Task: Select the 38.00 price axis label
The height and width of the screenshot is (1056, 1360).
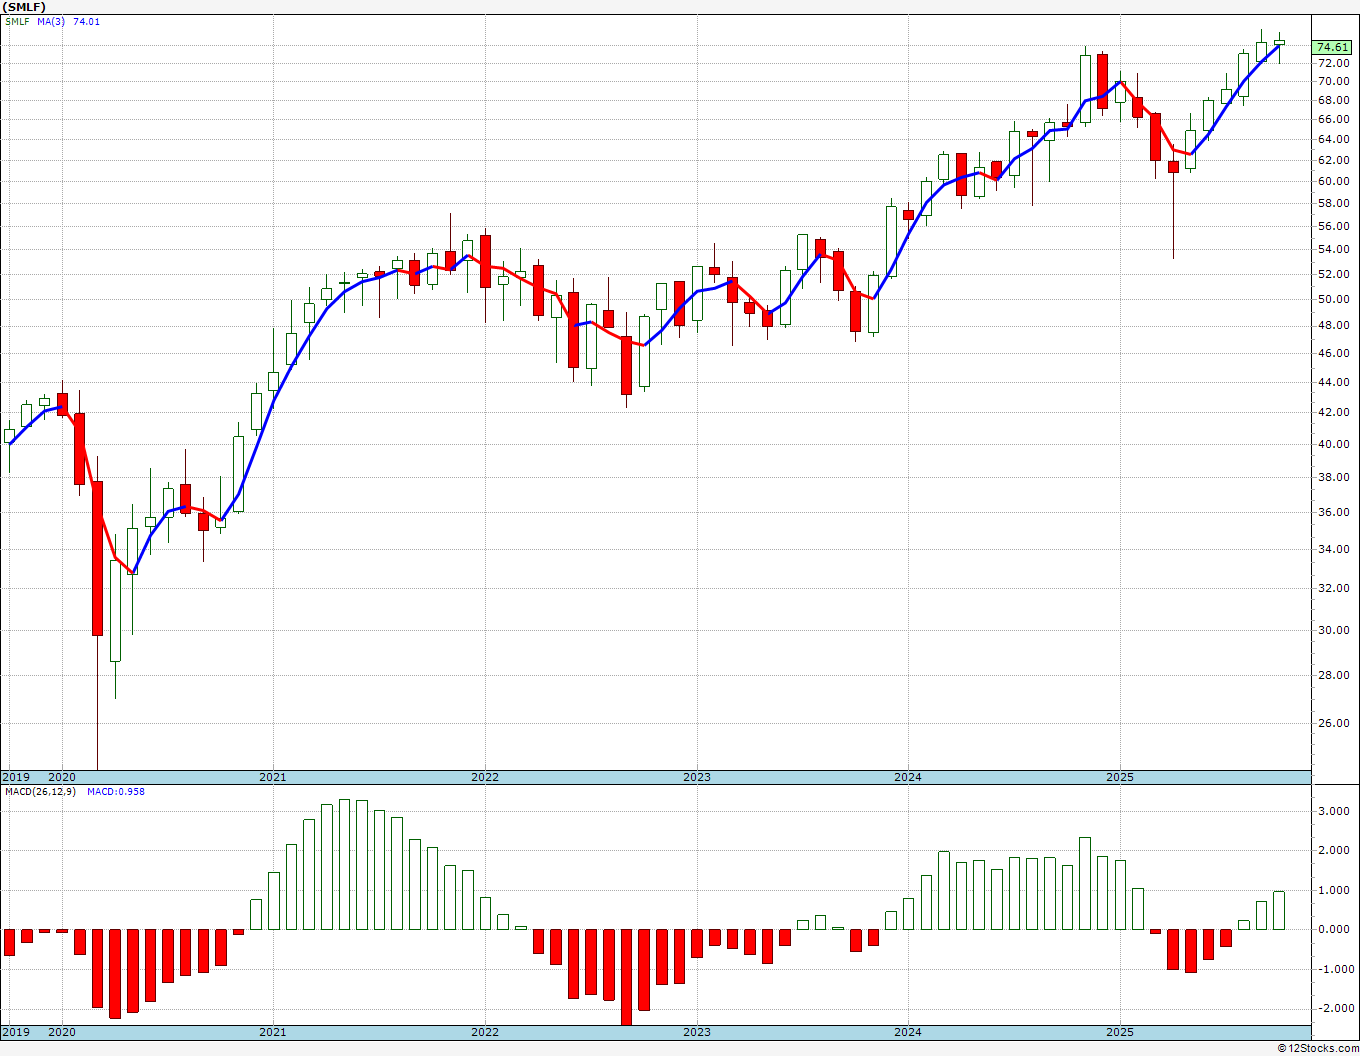Action: 1333,478
